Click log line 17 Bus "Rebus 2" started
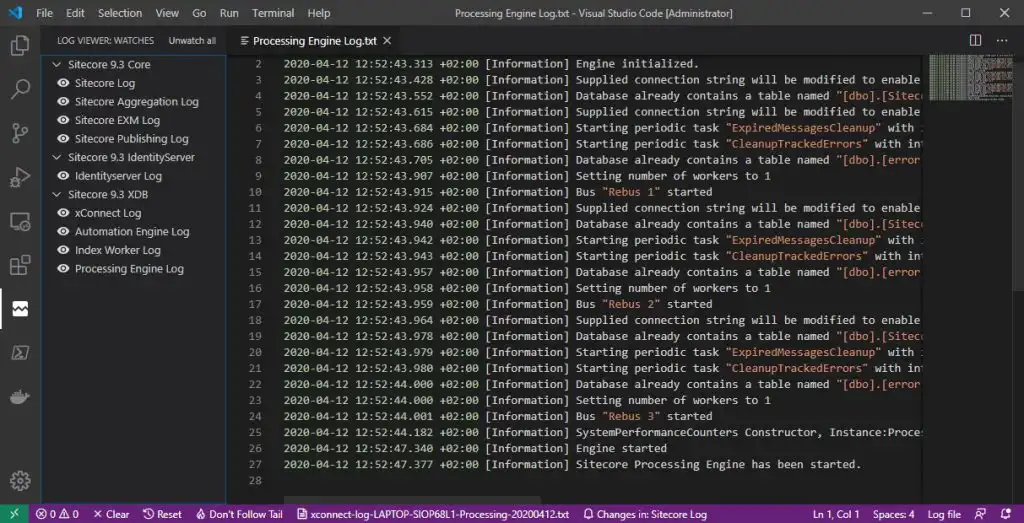 (643, 304)
